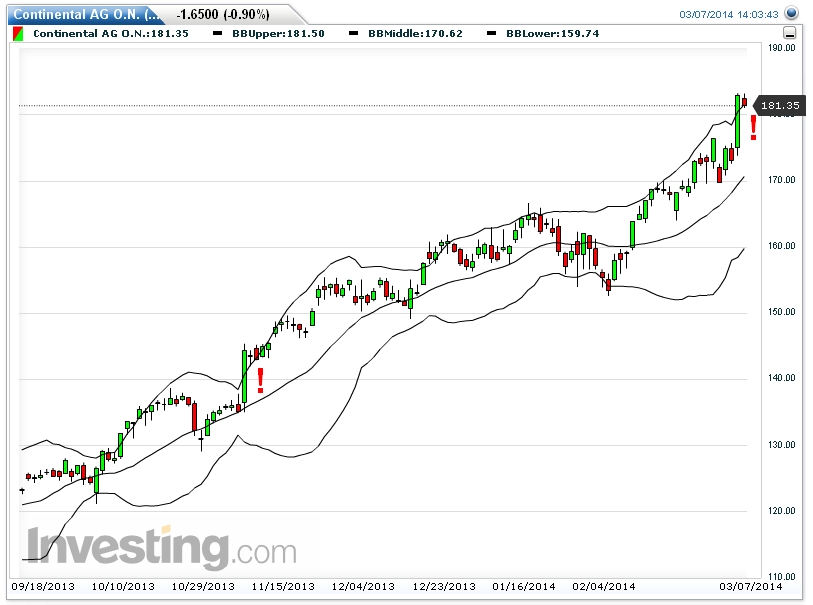Click the blue globe icon at top right
The width and height of the screenshot is (813, 605).
click(x=792, y=13)
